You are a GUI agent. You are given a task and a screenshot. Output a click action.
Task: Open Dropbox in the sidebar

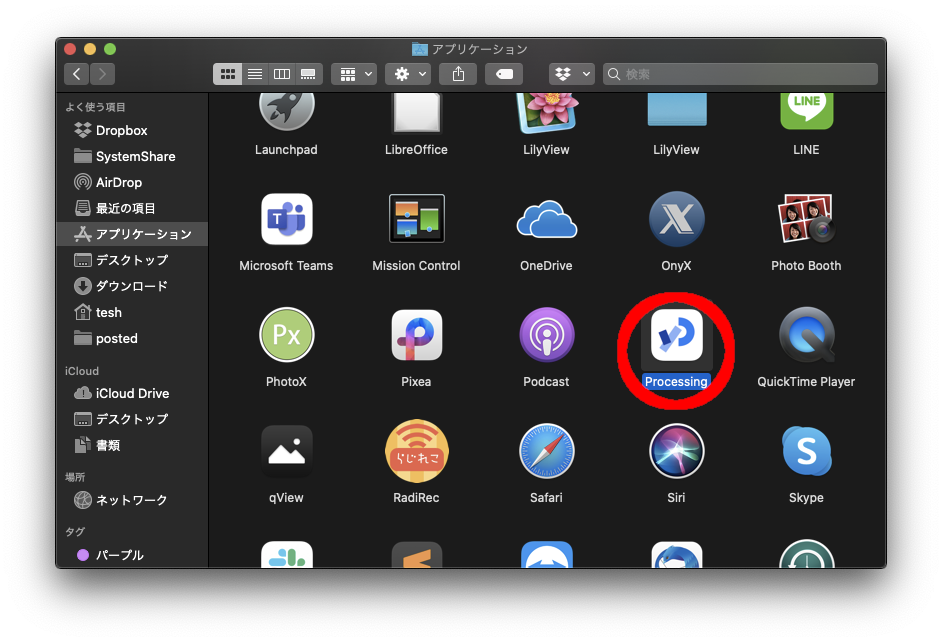132,130
